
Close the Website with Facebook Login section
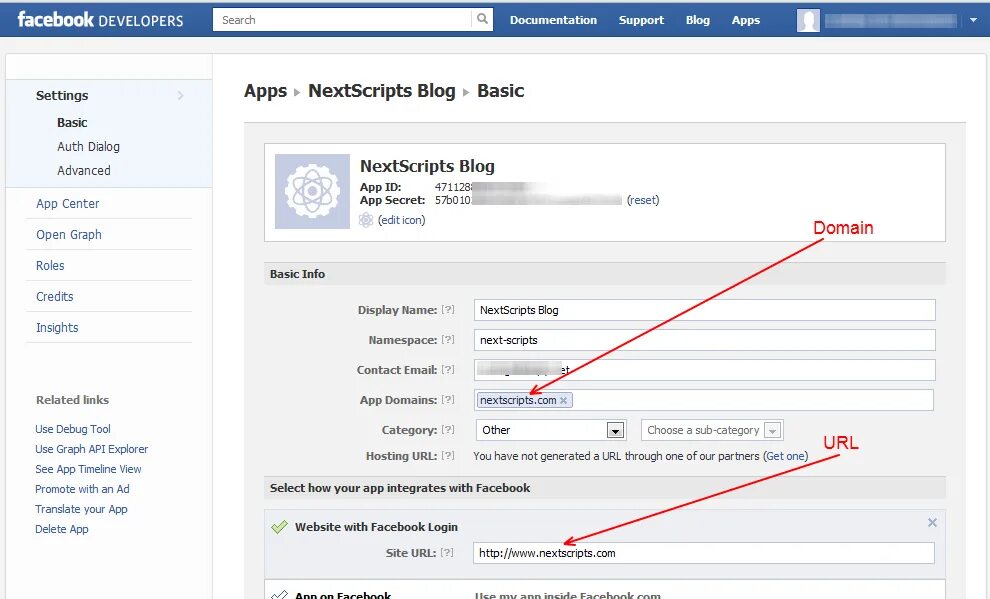click(x=932, y=523)
